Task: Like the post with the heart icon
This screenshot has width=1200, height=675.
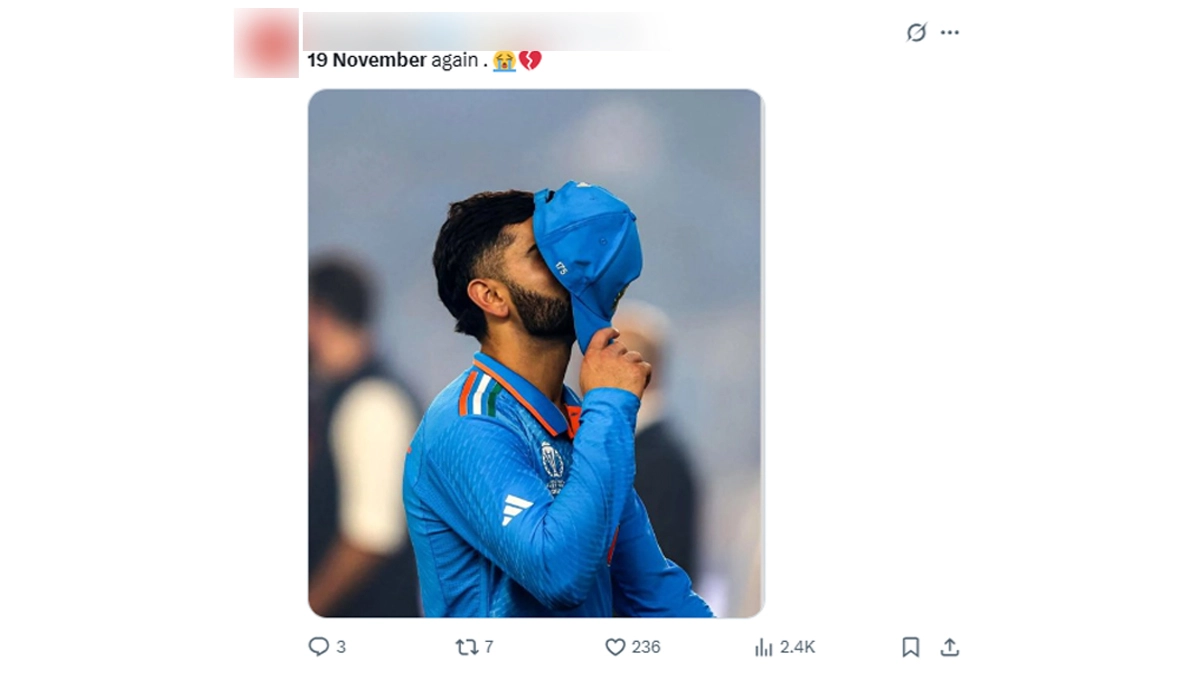Action: click(615, 647)
